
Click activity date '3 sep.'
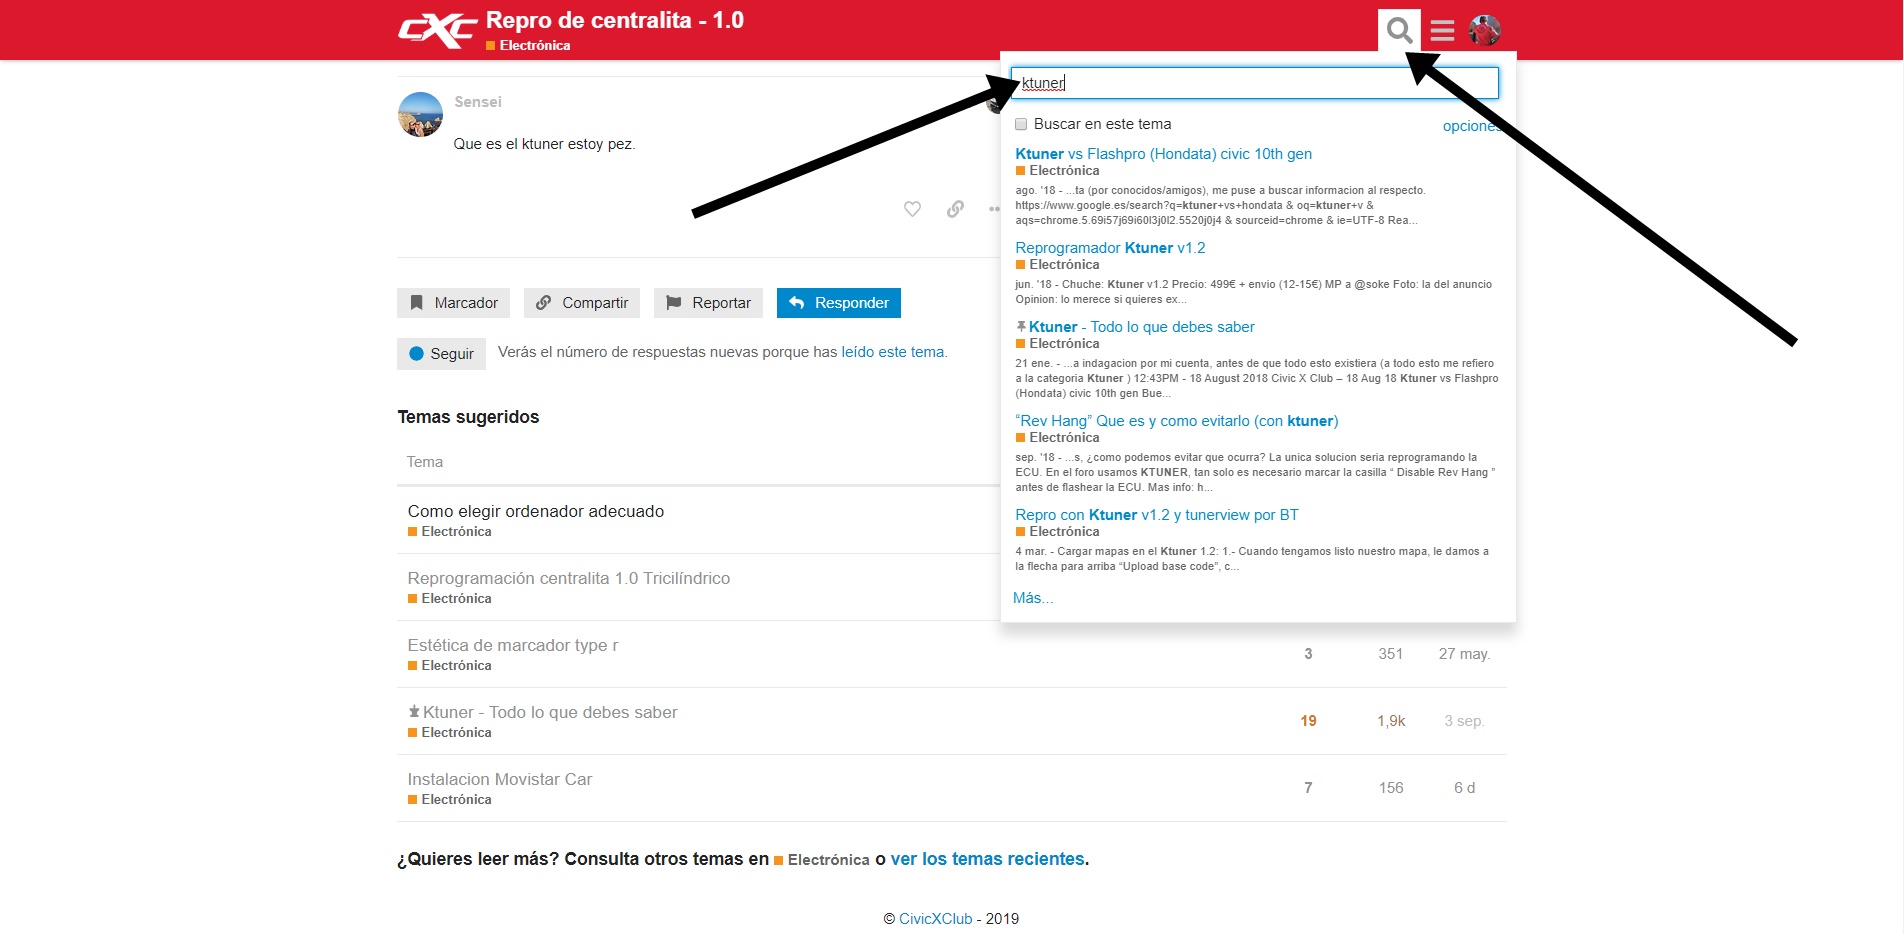pos(1465,721)
